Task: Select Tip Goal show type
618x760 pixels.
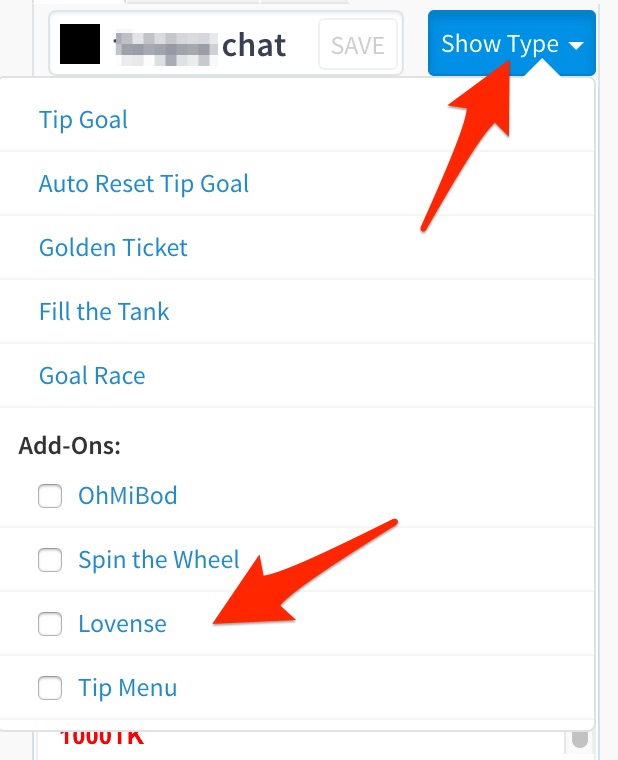Action: (x=83, y=120)
